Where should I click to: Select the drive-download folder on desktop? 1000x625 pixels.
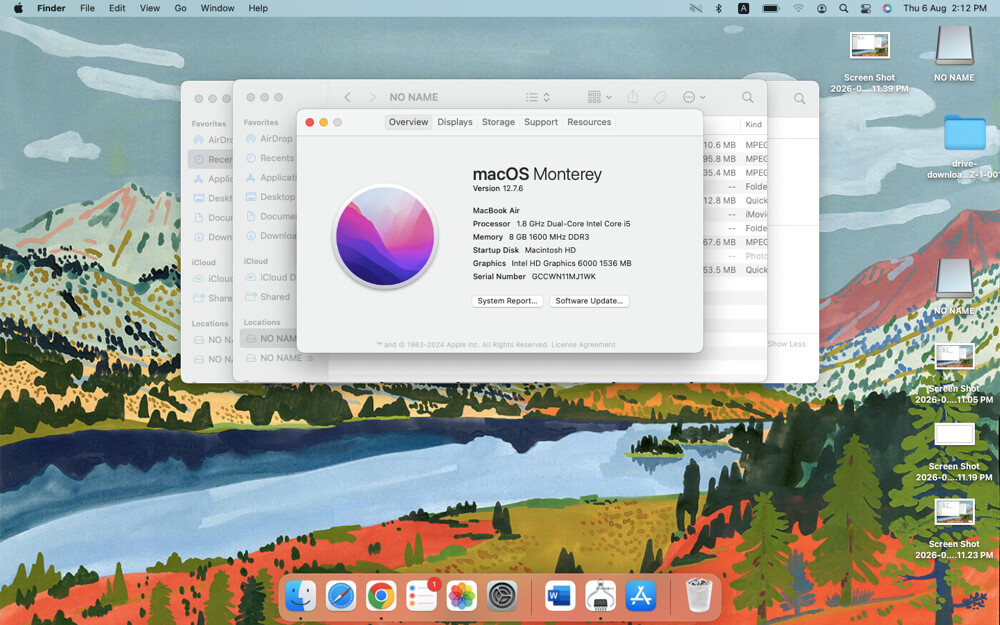pos(964,147)
